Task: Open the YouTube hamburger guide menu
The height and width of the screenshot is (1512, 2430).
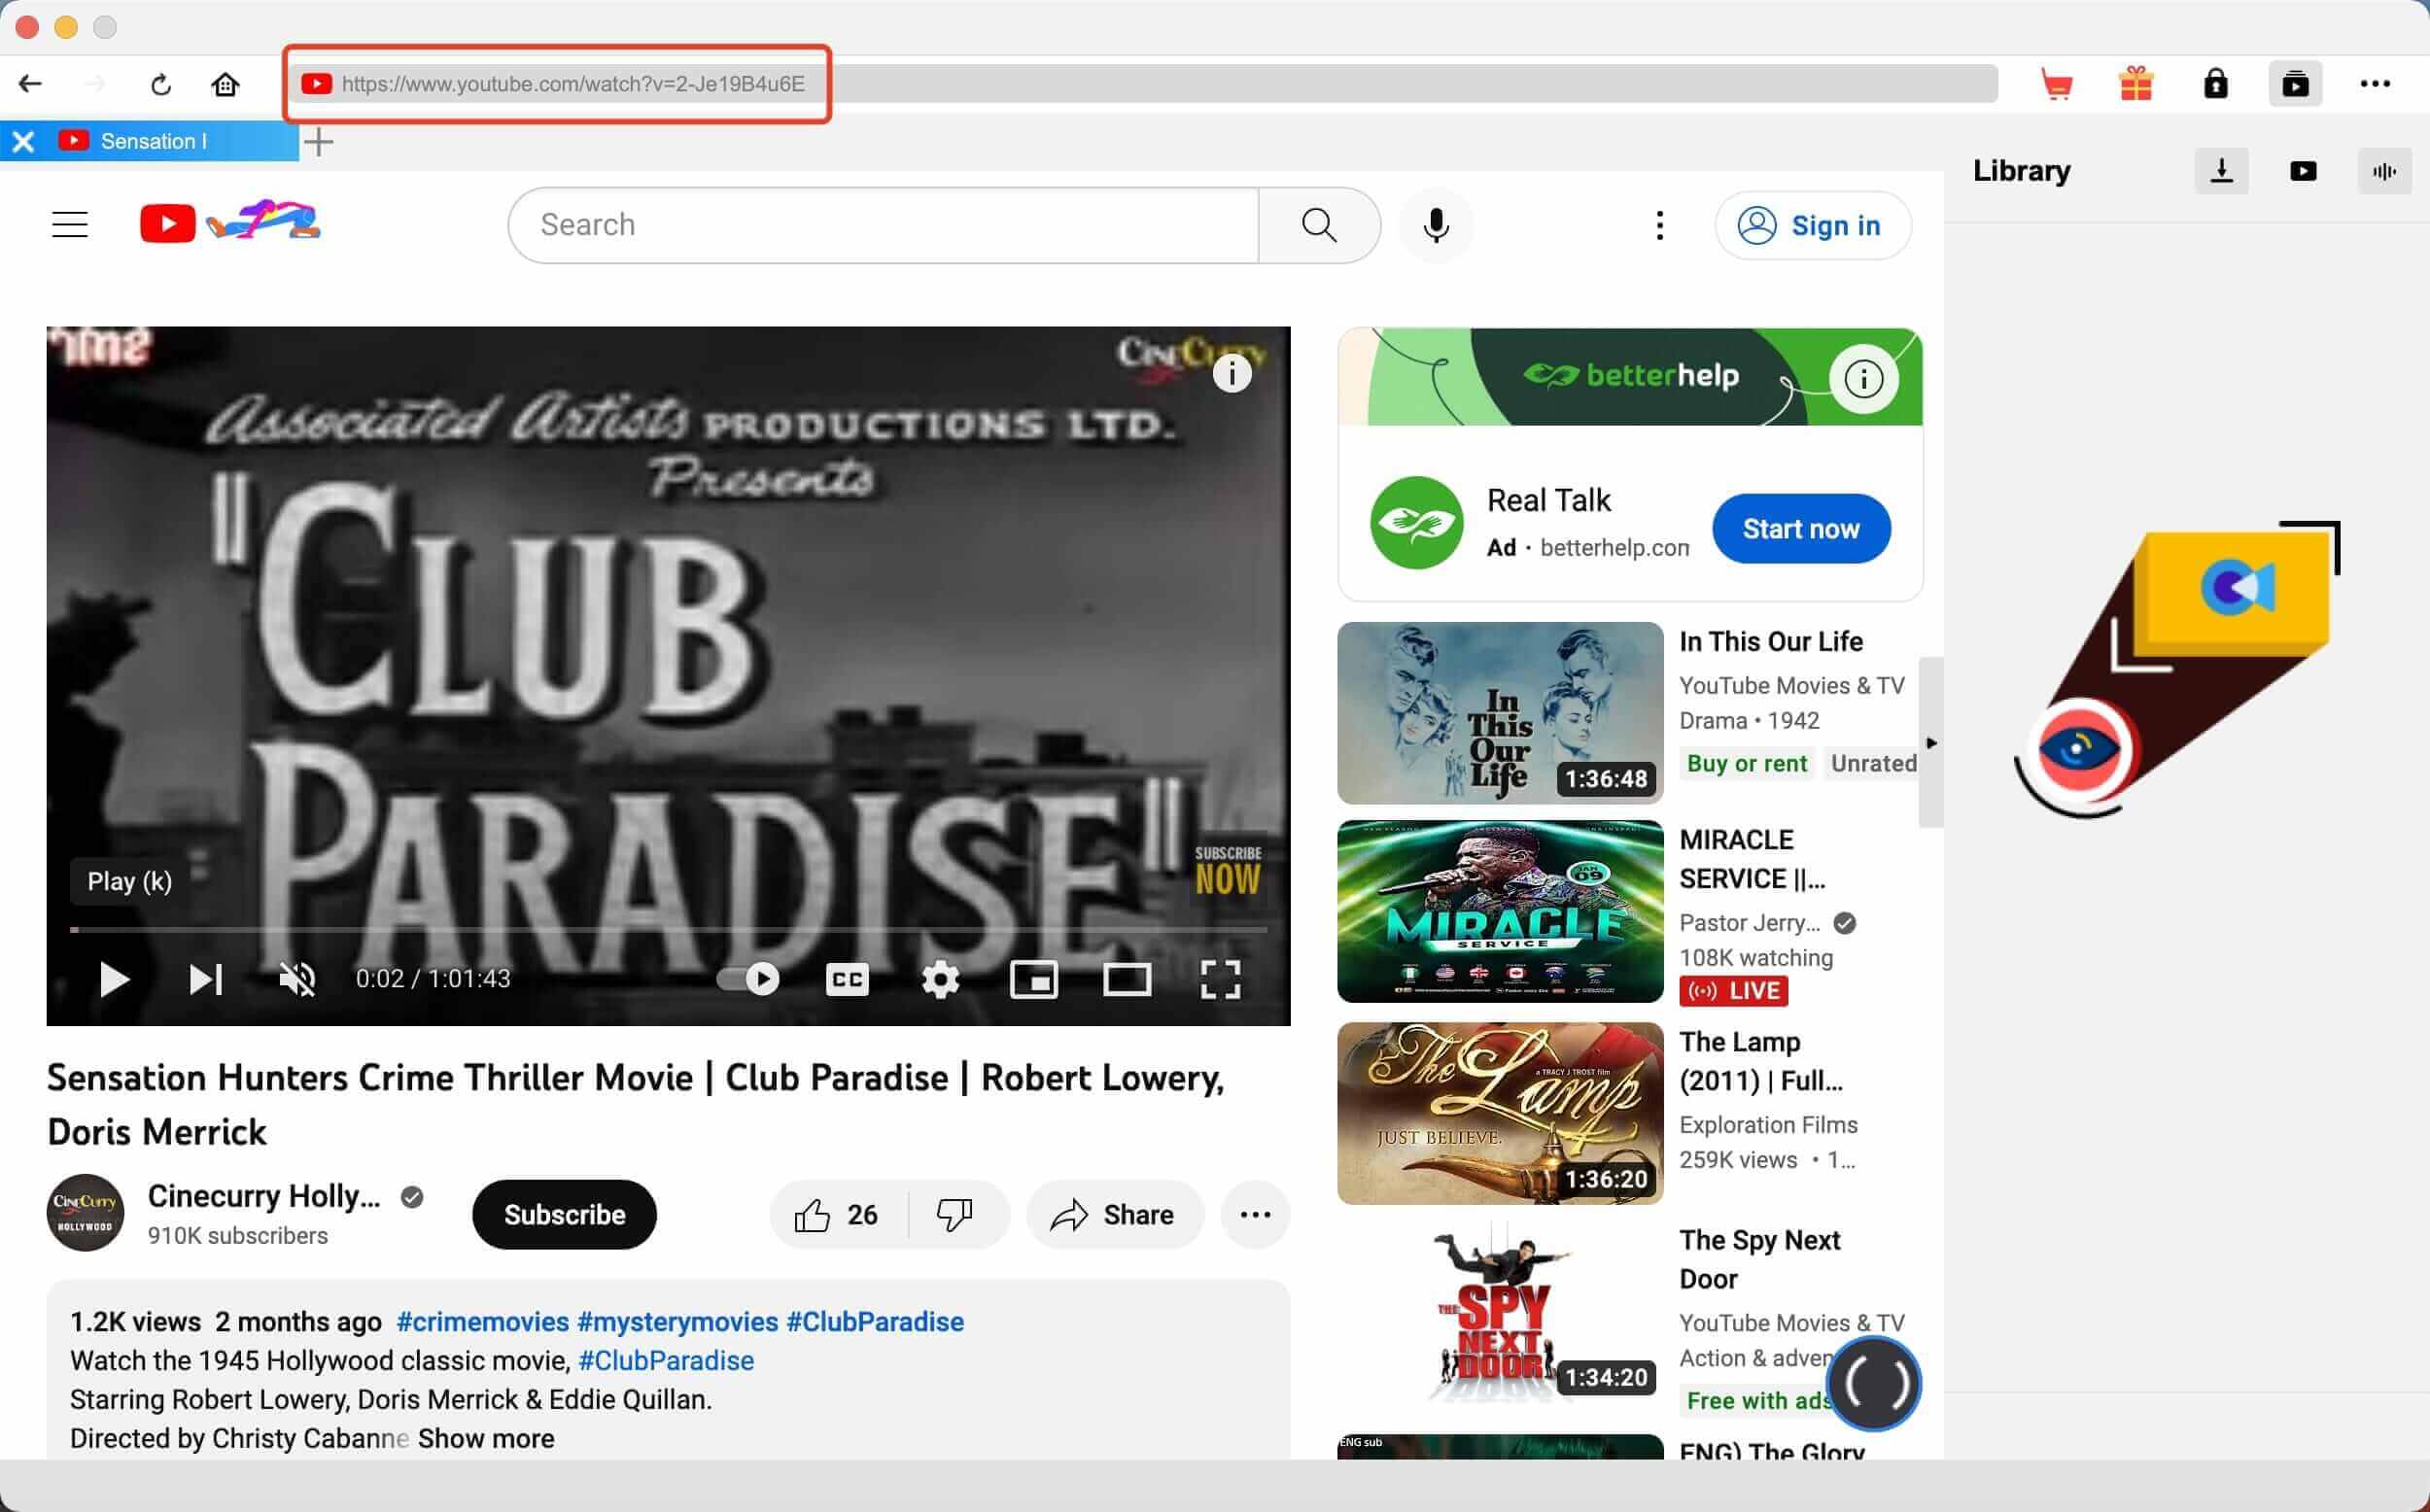Action: pyautogui.click(x=70, y=224)
